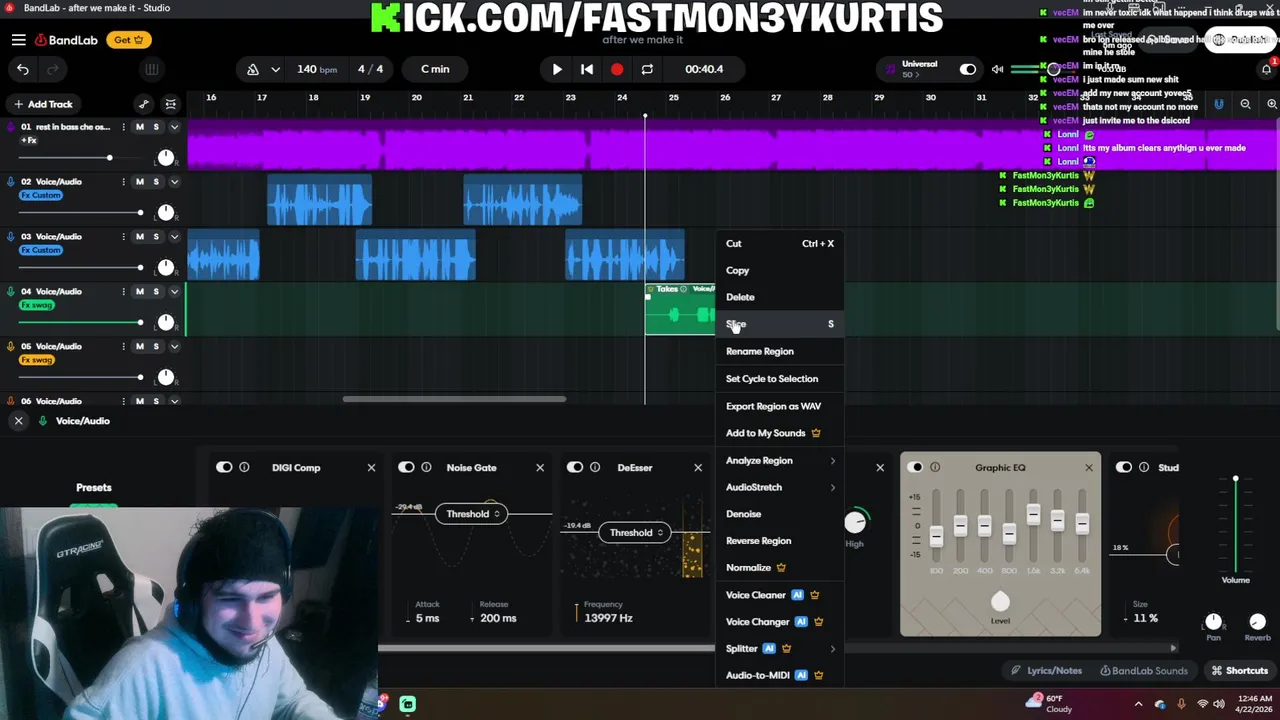Viewport: 1280px width, 720px height.
Task: Click the automation curve icon near Add Track
Action: pyautogui.click(x=144, y=104)
